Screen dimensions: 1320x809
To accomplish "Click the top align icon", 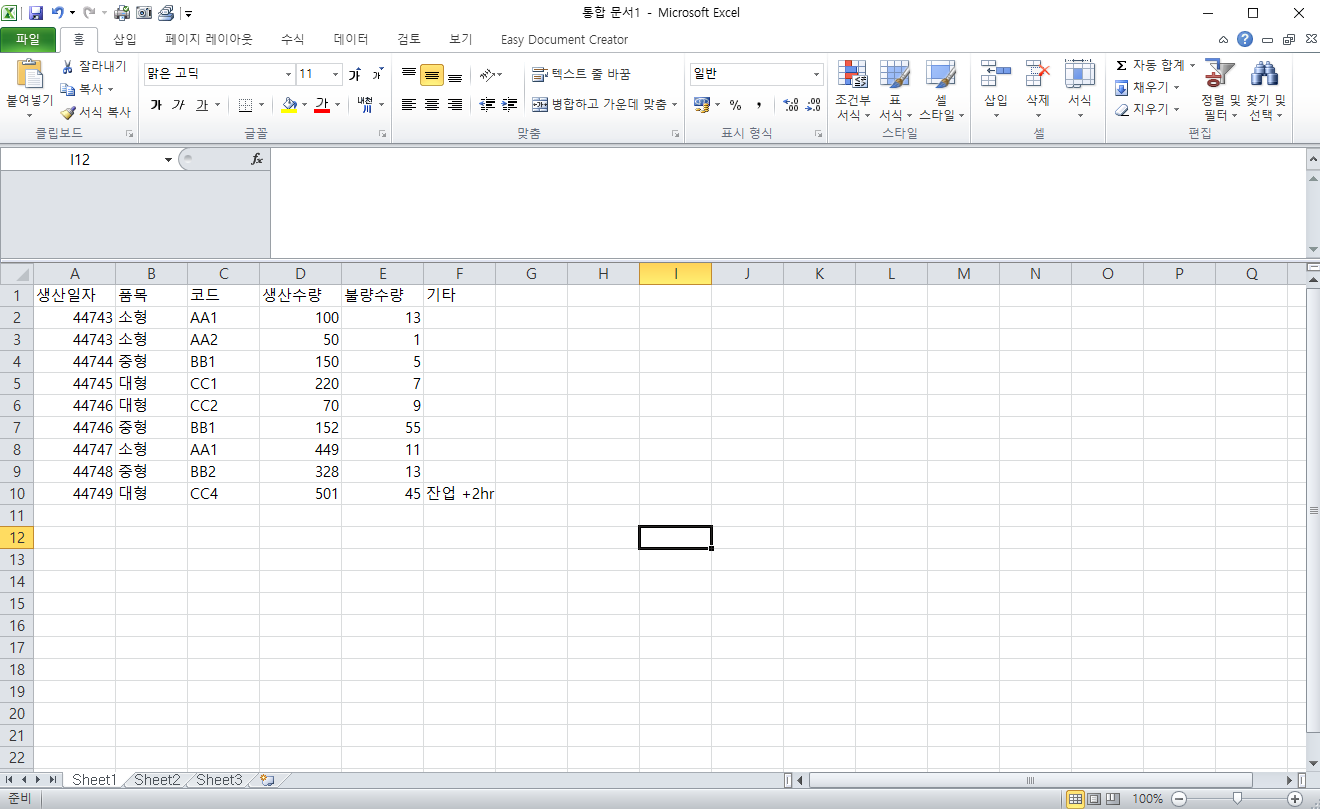I will point(408,74).
